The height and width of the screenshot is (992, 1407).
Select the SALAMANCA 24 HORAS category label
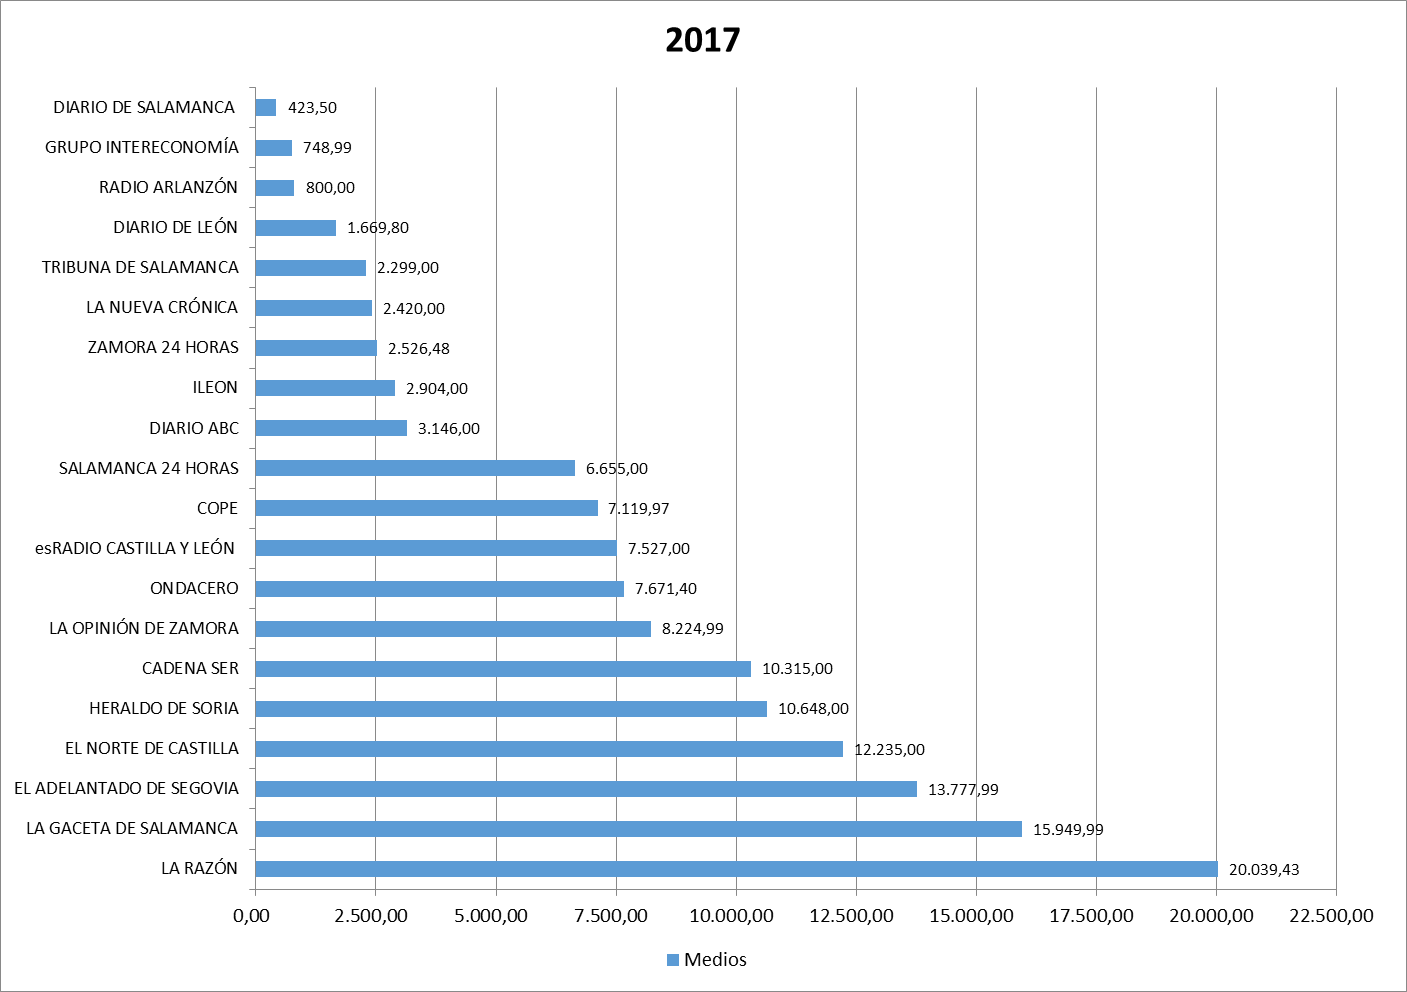[x=149, y=468]
